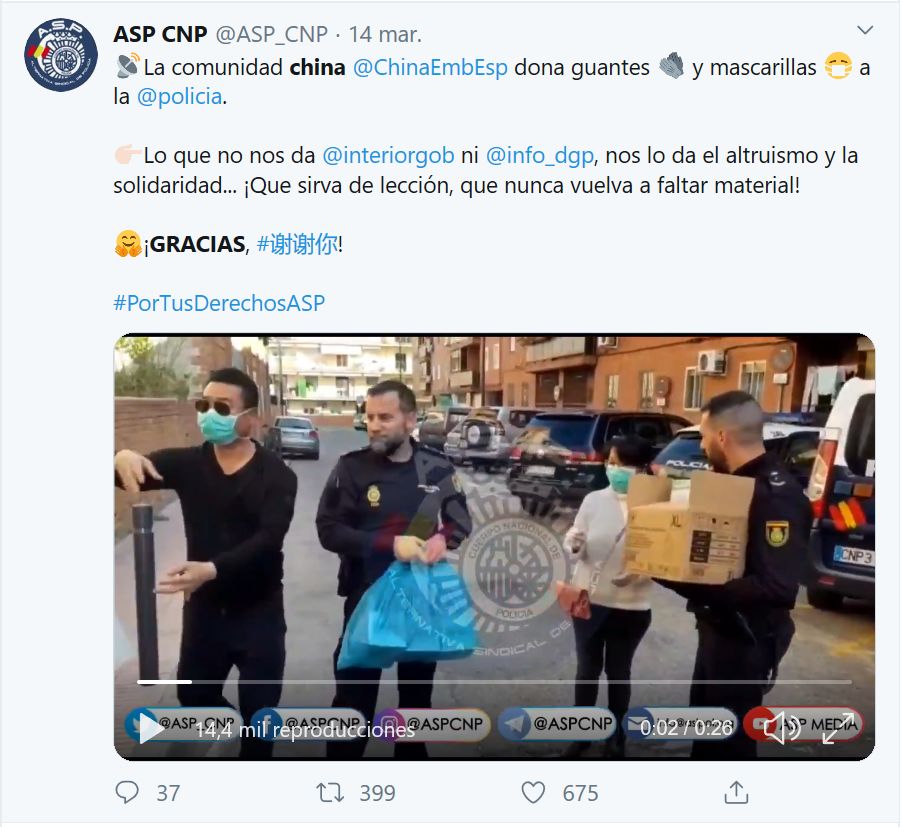Like the tweet with heart icon
This screenshot has width=903, height=827.
[533, 792]
